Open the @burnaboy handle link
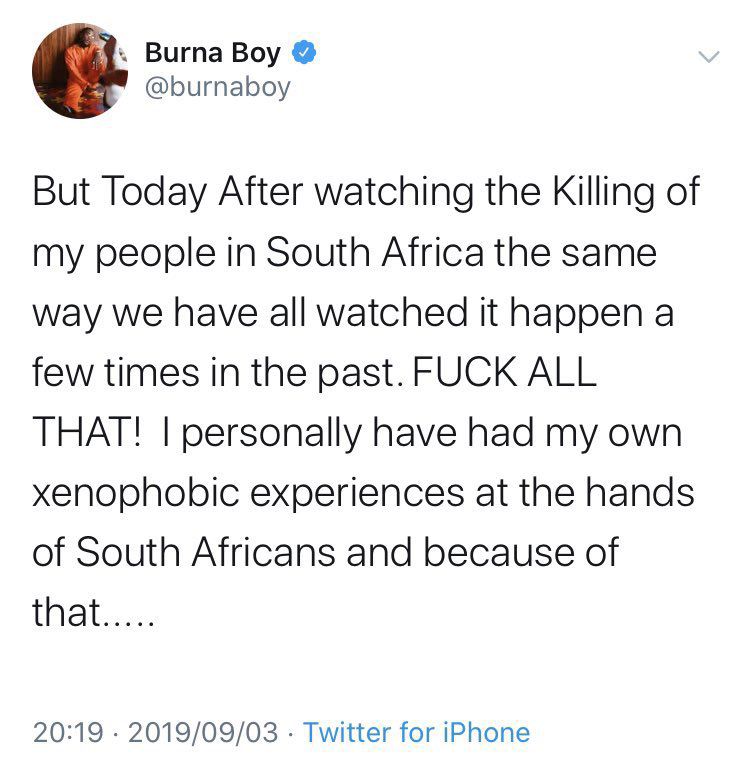The width and height of the screenshot is (749, 764). [218, 87]
